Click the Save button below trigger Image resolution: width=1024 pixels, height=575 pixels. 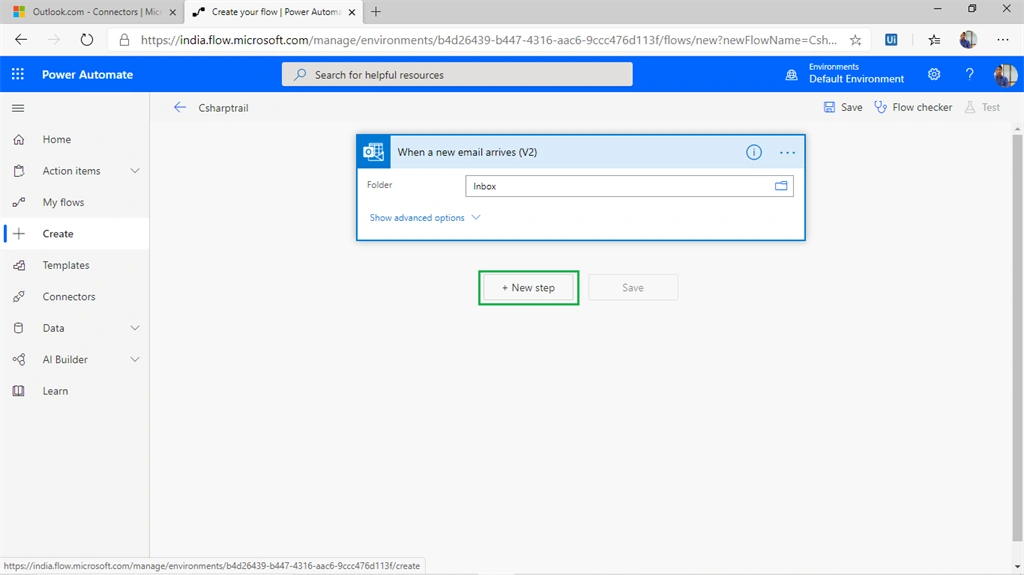coord(633,288)
